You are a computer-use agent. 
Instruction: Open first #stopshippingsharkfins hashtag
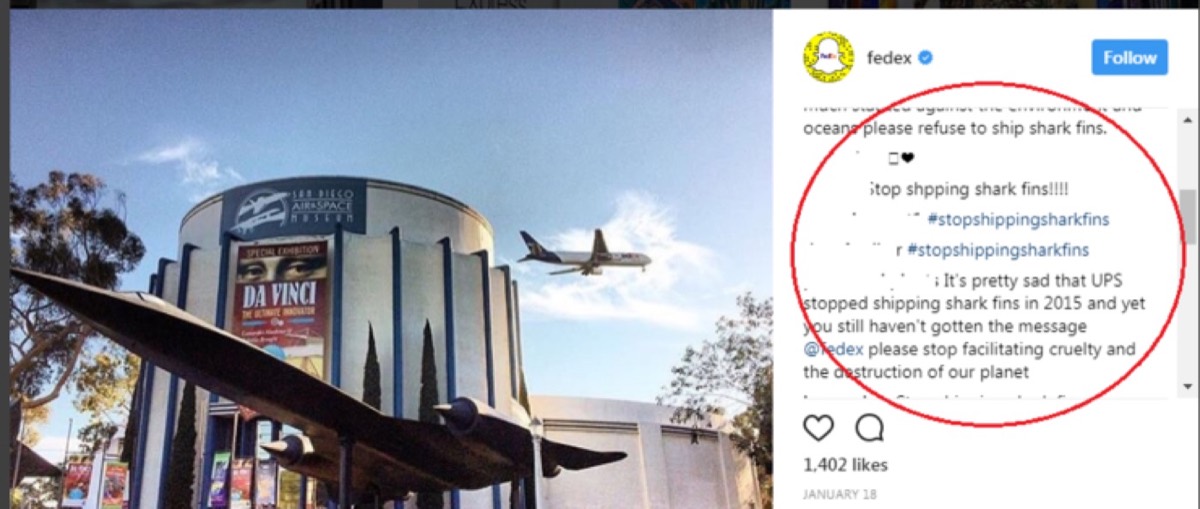click(1018, 219)
